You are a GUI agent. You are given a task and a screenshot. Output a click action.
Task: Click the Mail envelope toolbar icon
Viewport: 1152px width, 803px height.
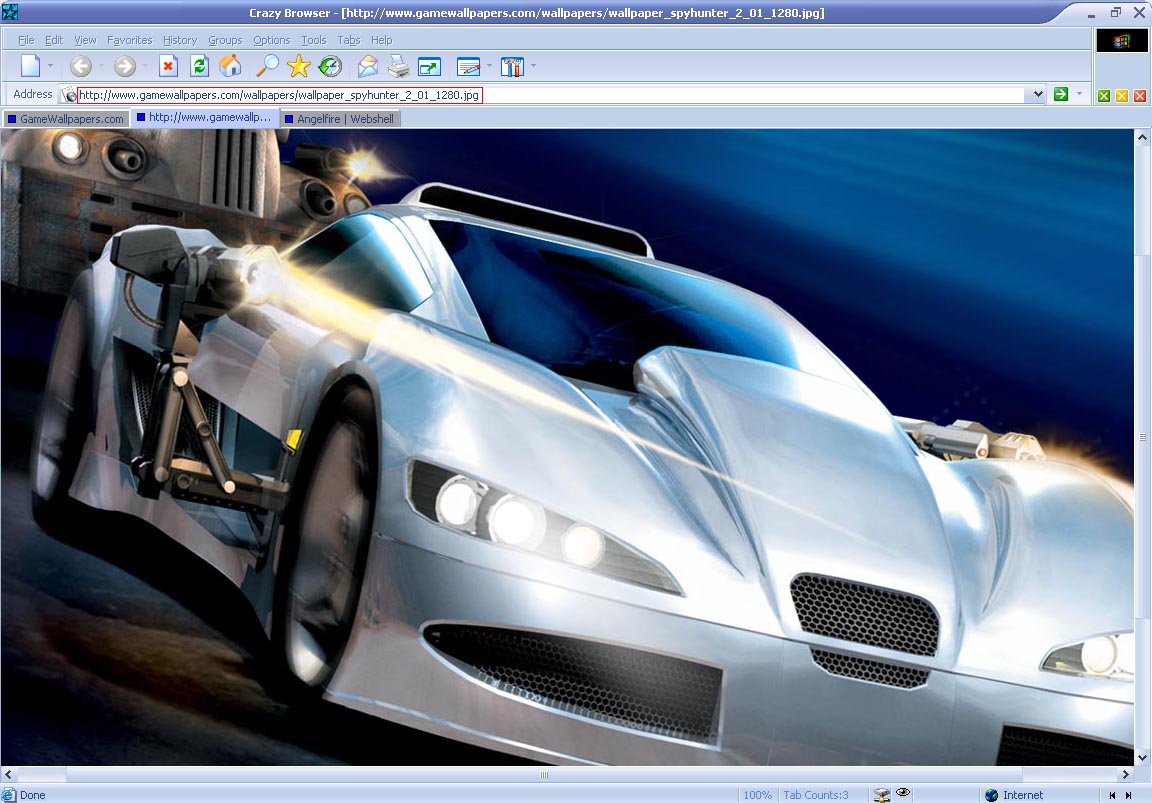(x=368, y=67)
